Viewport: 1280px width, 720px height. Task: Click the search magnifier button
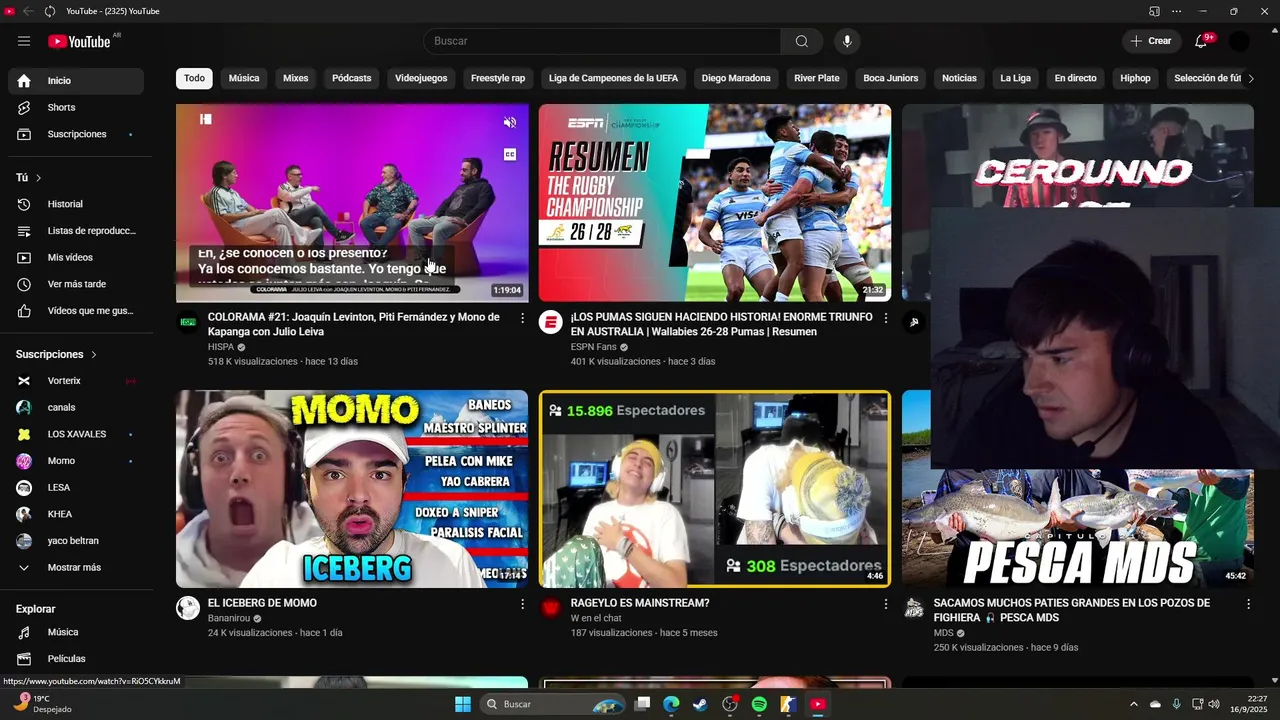pos(802,41)
